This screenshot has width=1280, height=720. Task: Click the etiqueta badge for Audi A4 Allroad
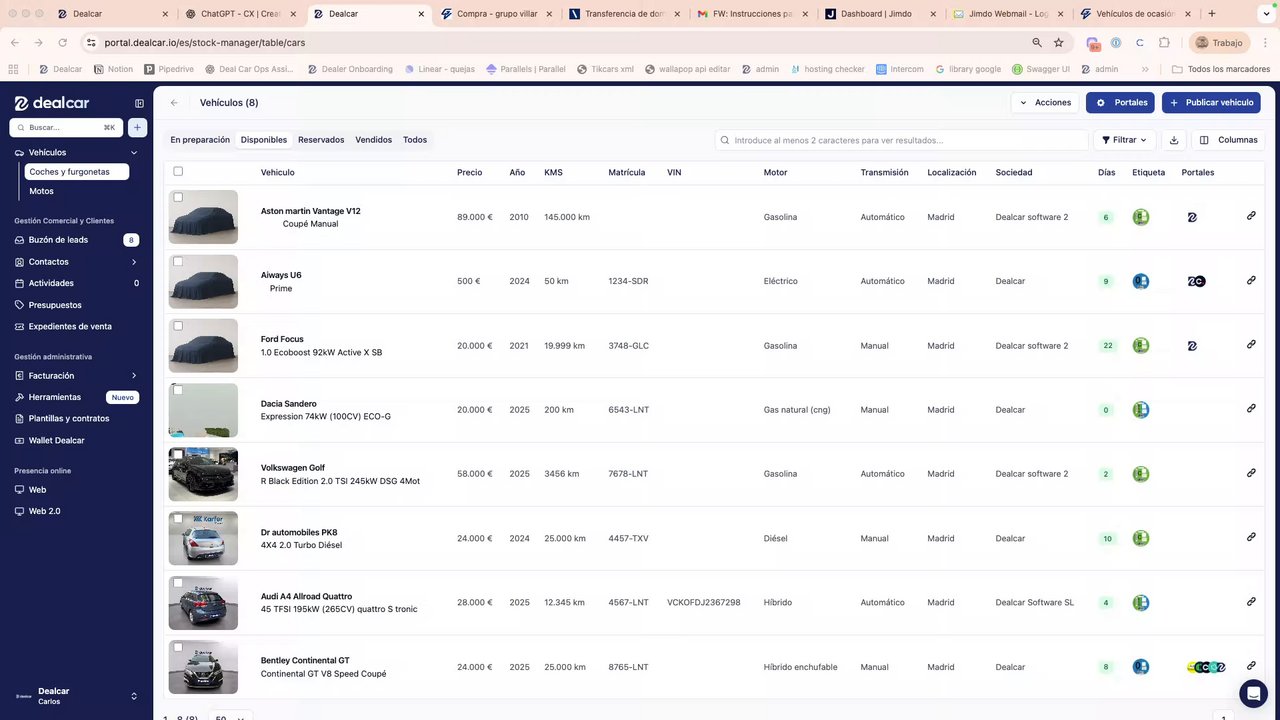point(1140,602)
